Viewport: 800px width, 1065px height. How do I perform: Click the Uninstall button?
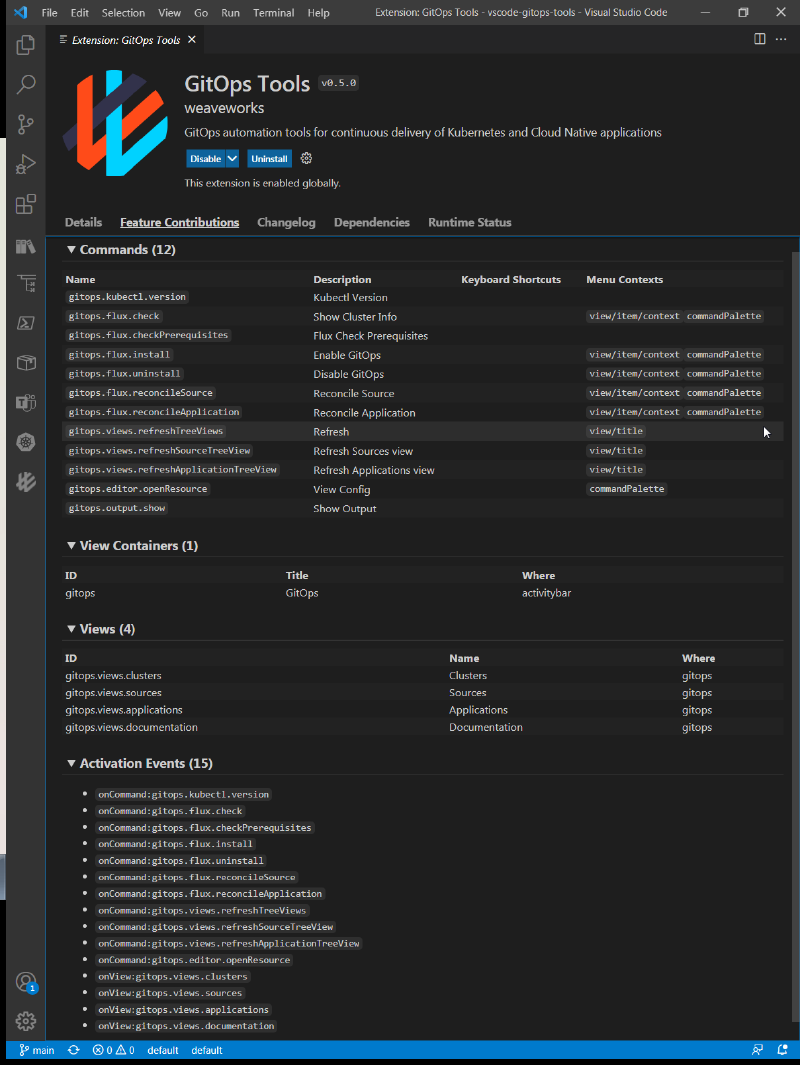coord(269,159)
